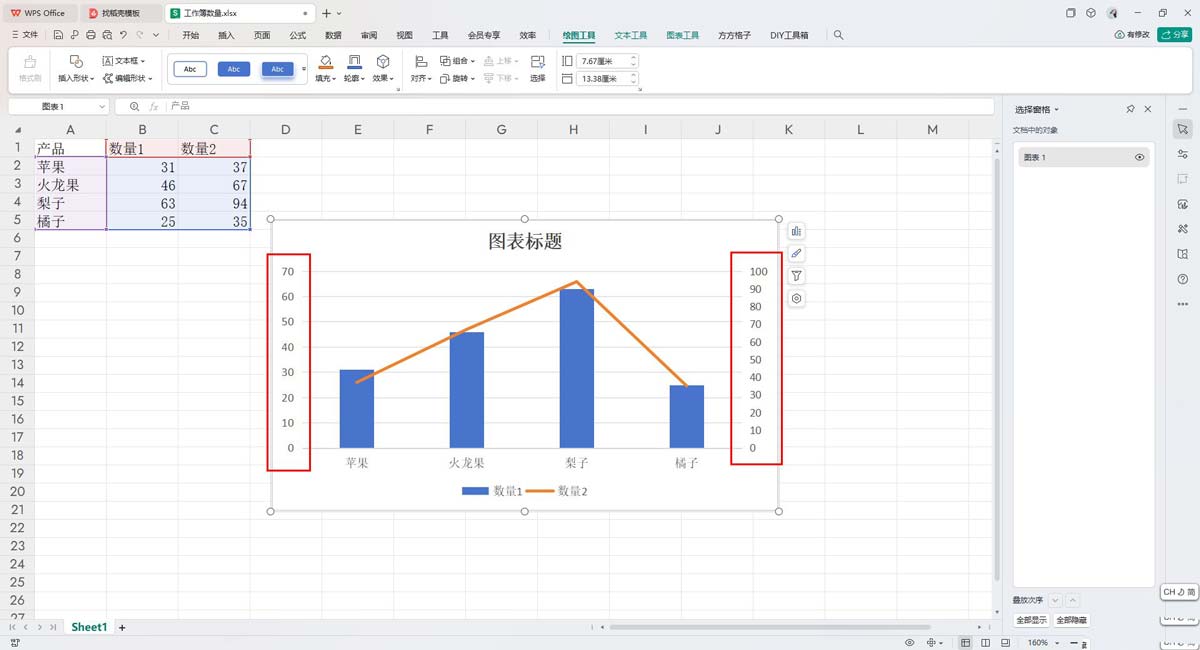The height and width of the screenshot is (650, 1200).
Task: Click the fx insert function icon
Action: [153, 106]
